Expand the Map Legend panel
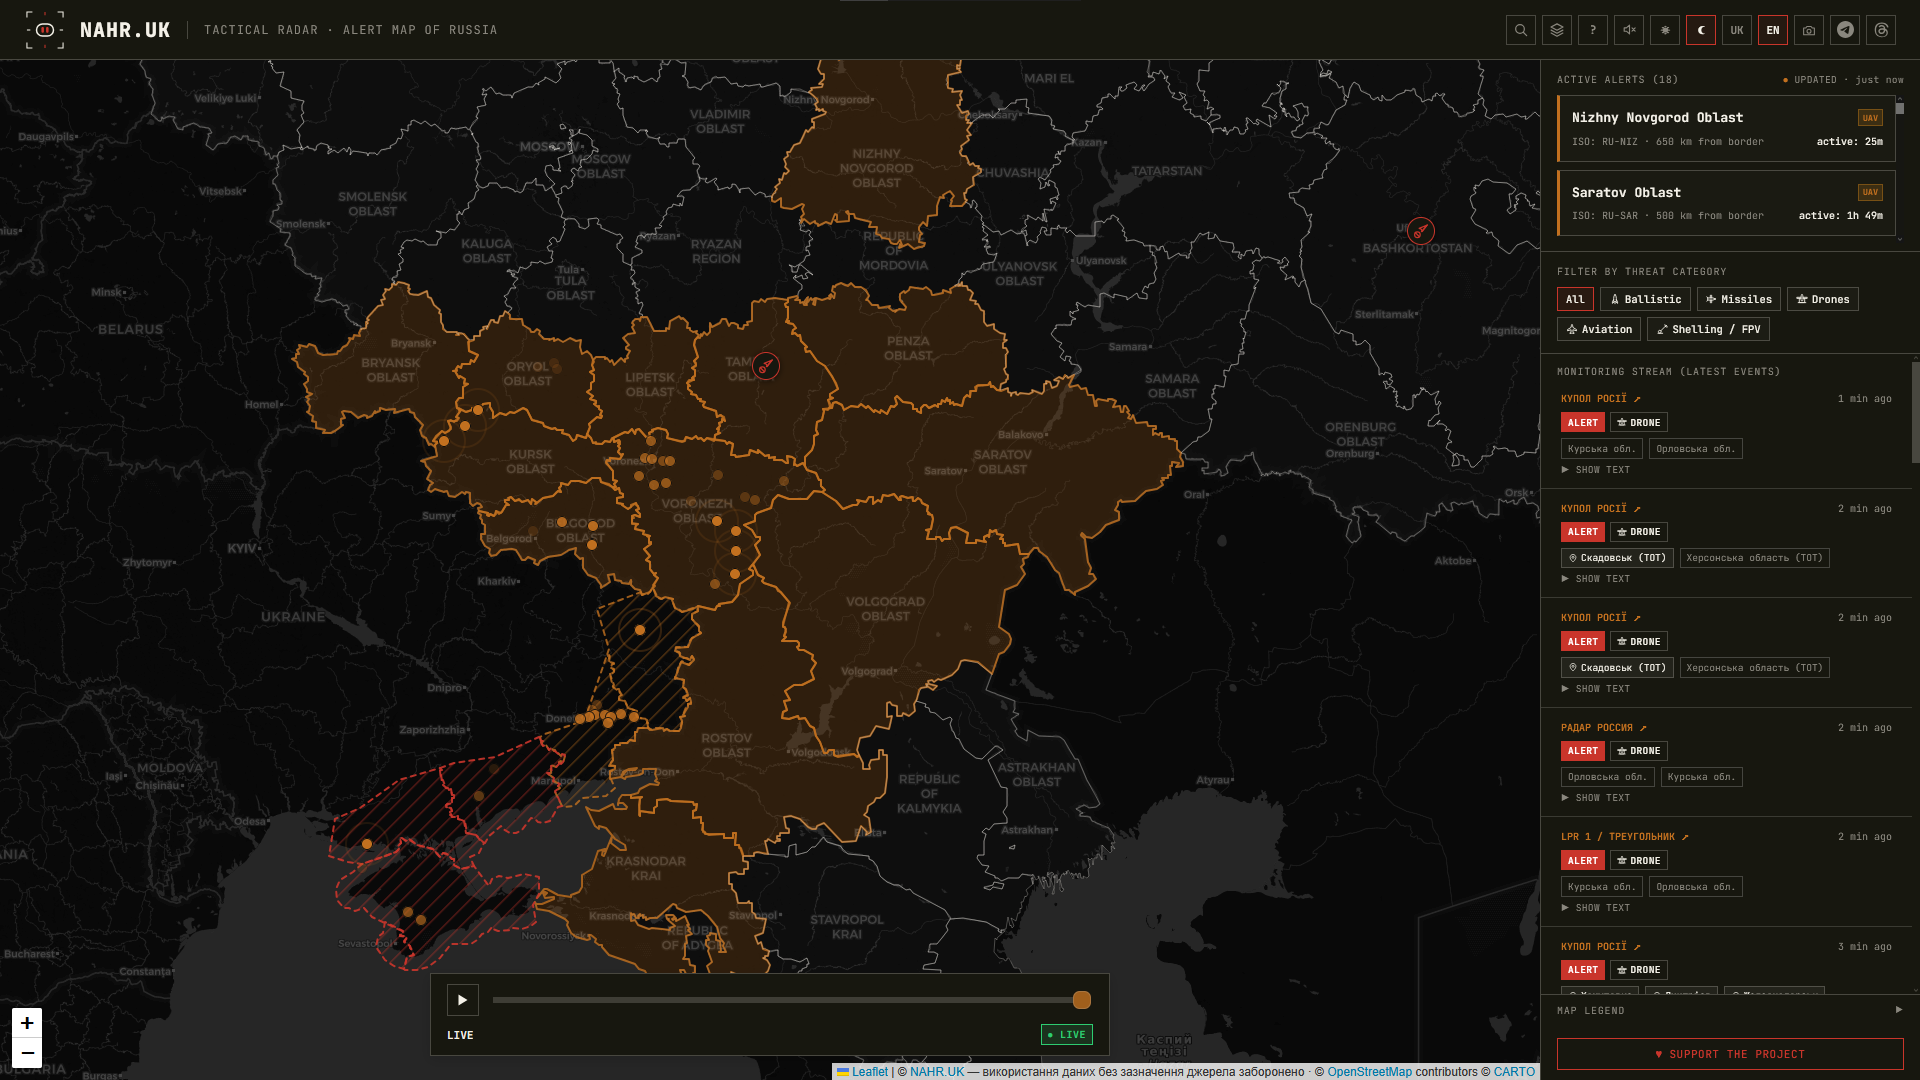1920x1080 pixels. pos(1729,1010)
